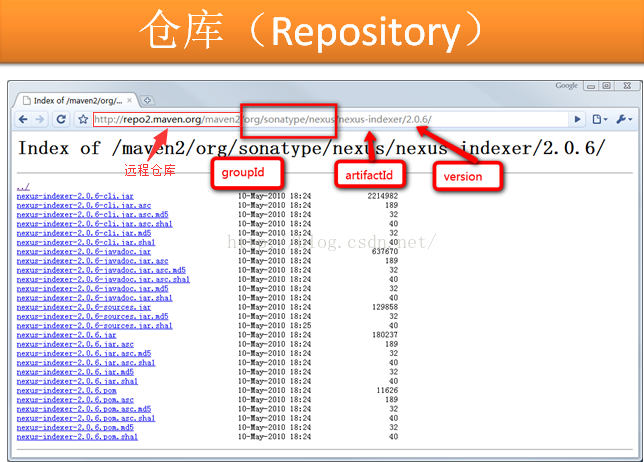Open nexus-indexer-2.0.6.jar.asc link
Screen dimensions: 644x462
(75, 344)
